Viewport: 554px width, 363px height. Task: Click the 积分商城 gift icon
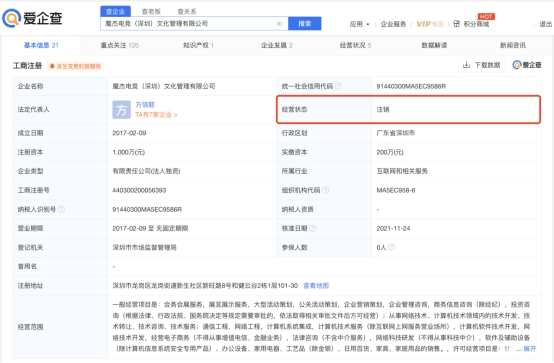point(456,24)
